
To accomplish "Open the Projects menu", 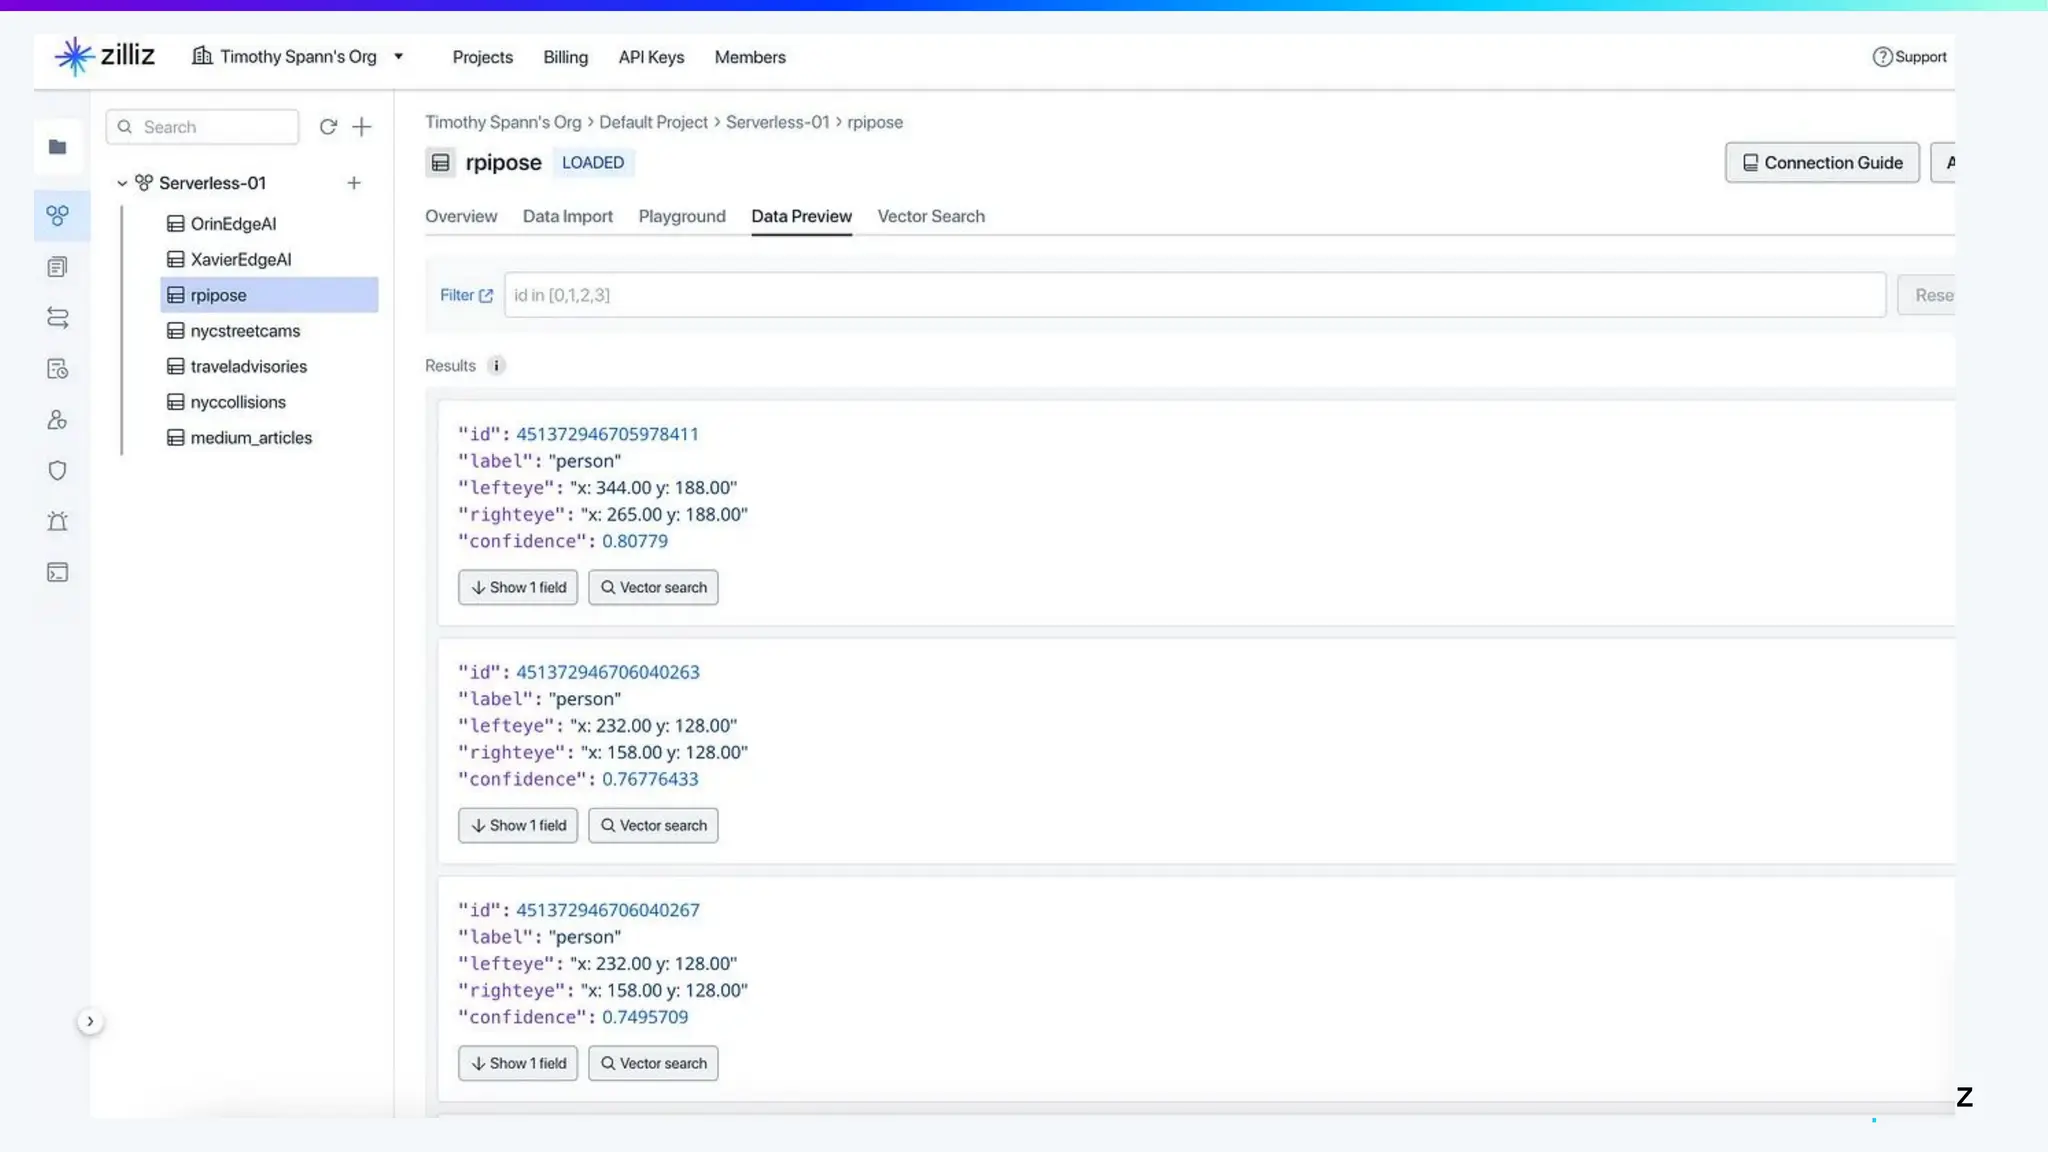I will [x=483, y=58].
